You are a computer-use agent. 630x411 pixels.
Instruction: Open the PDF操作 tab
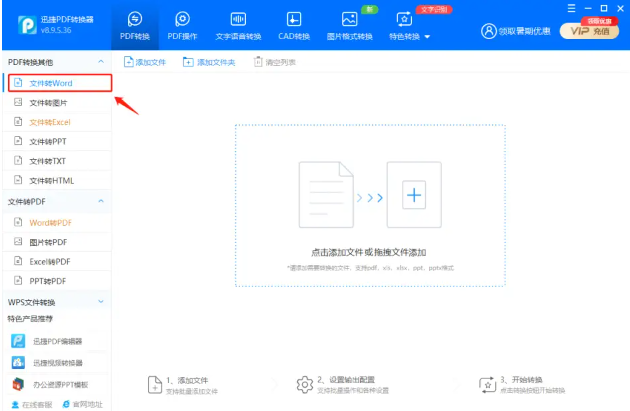(182, 25)
